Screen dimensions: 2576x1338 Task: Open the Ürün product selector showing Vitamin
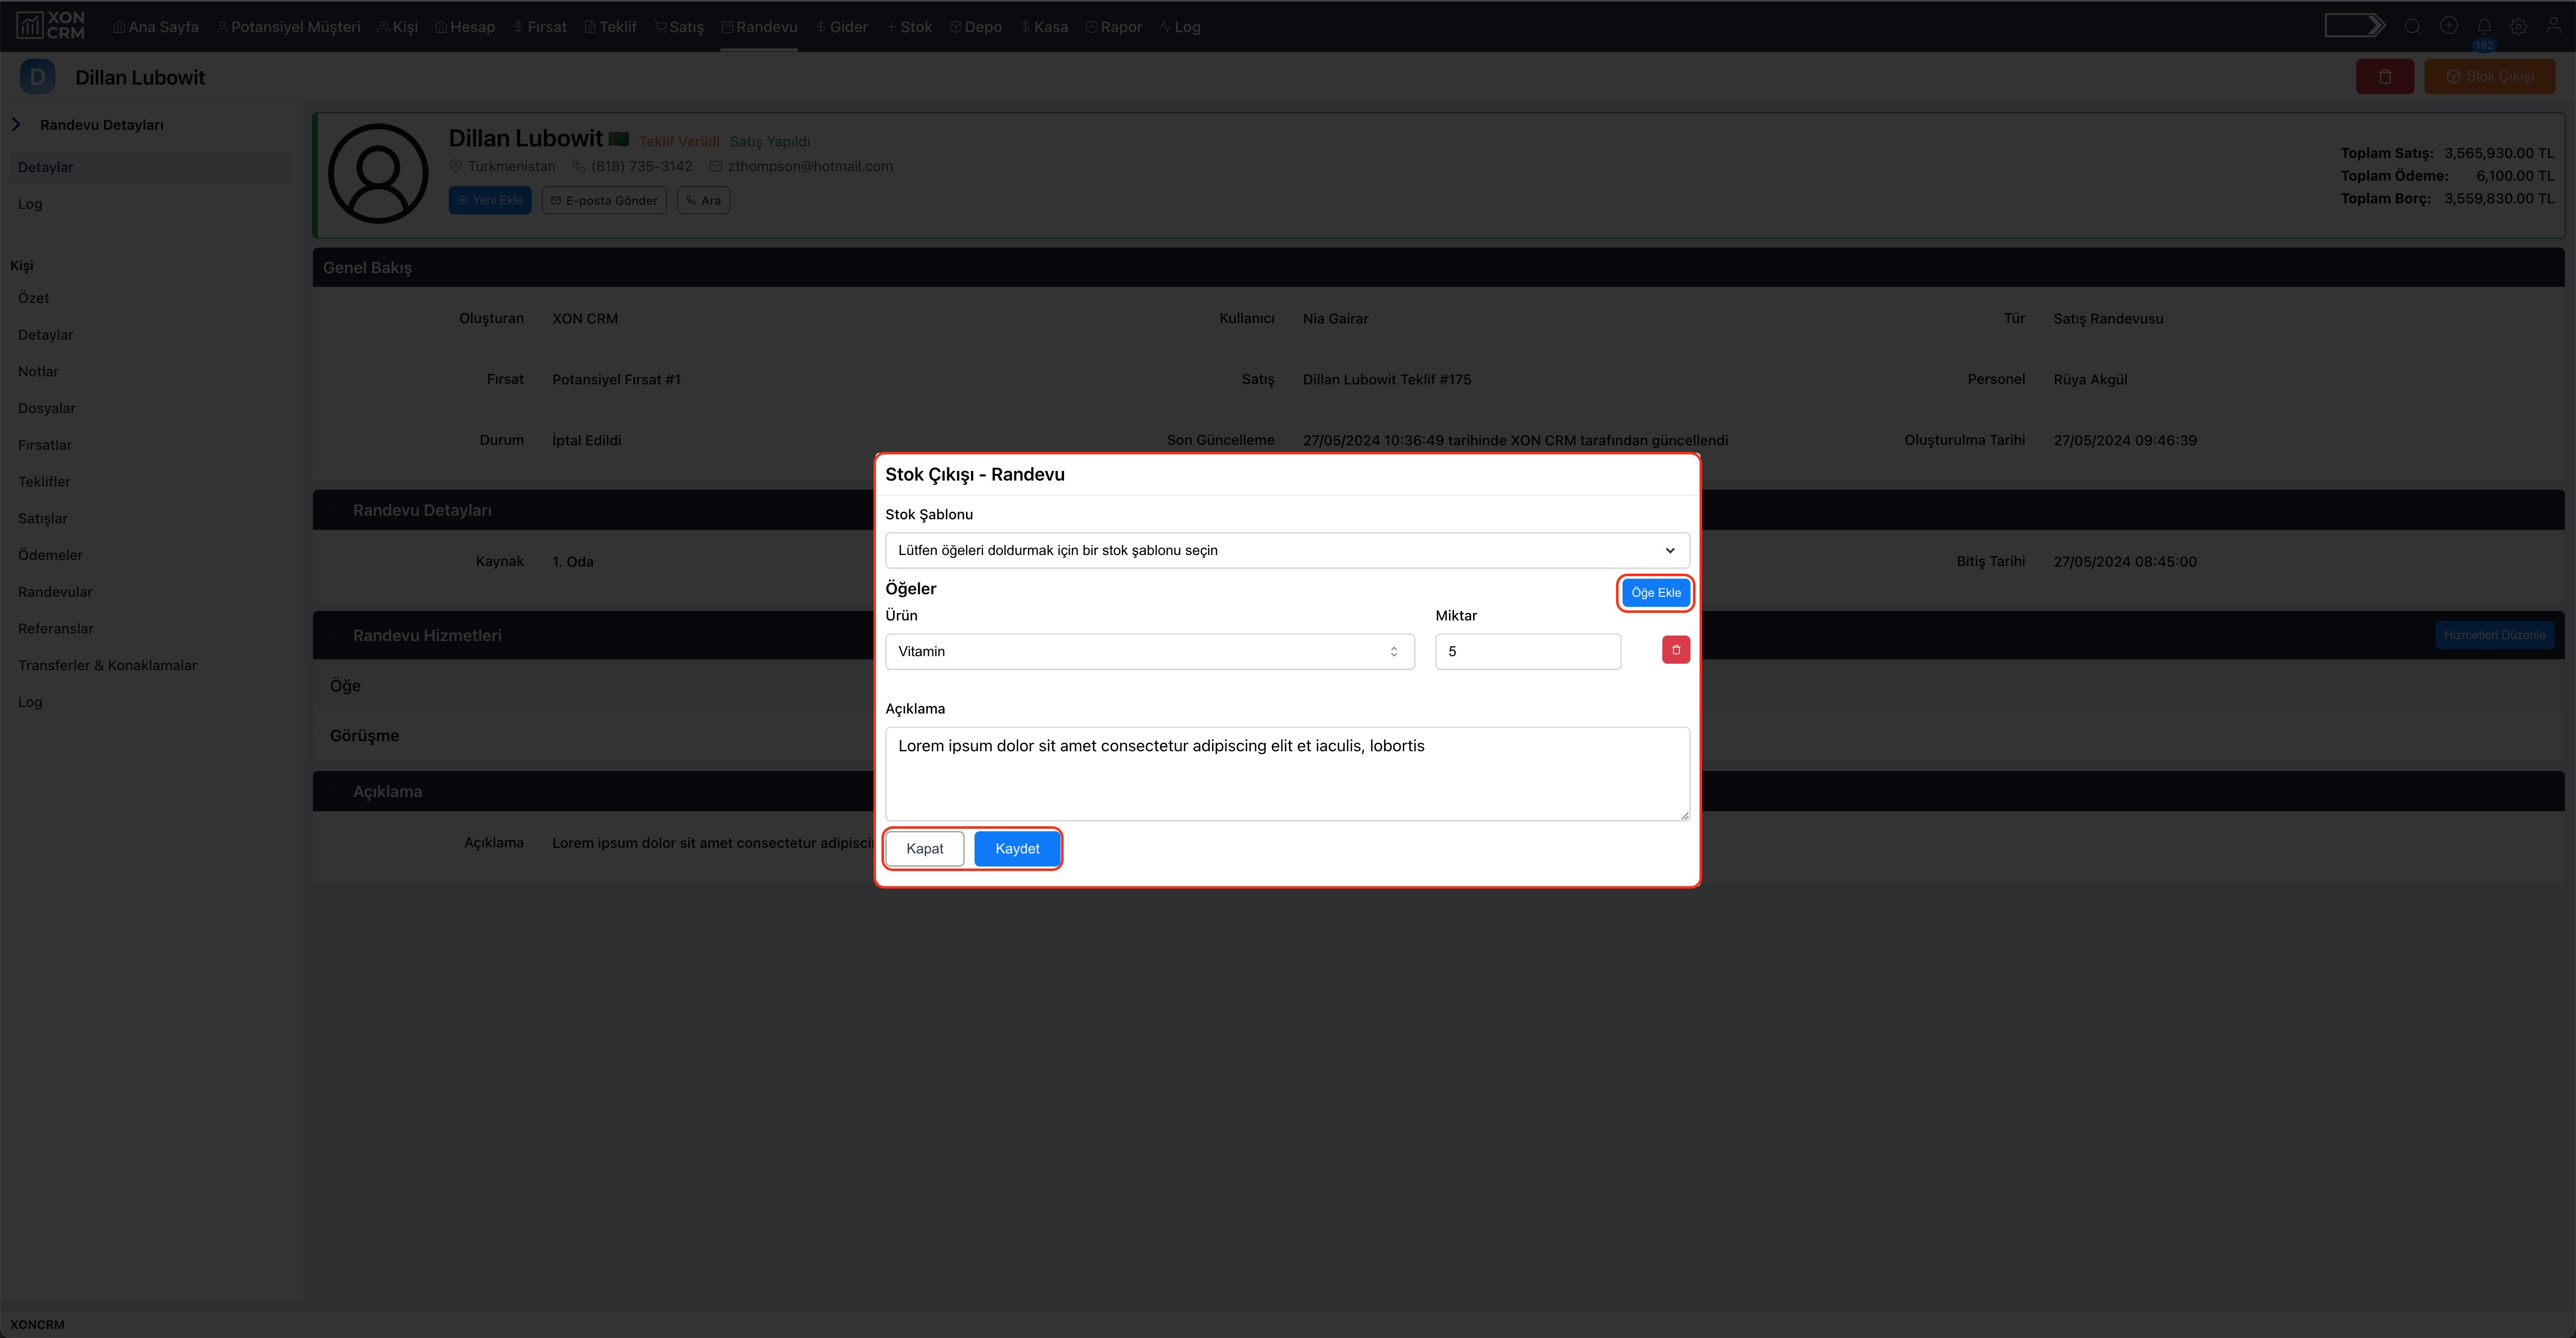pyautogui.click(x=1149, y=651)
